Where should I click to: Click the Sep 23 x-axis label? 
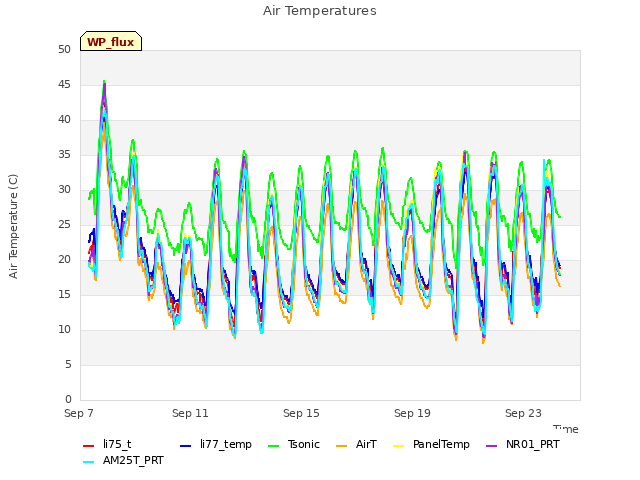click(x=523, y=413)
